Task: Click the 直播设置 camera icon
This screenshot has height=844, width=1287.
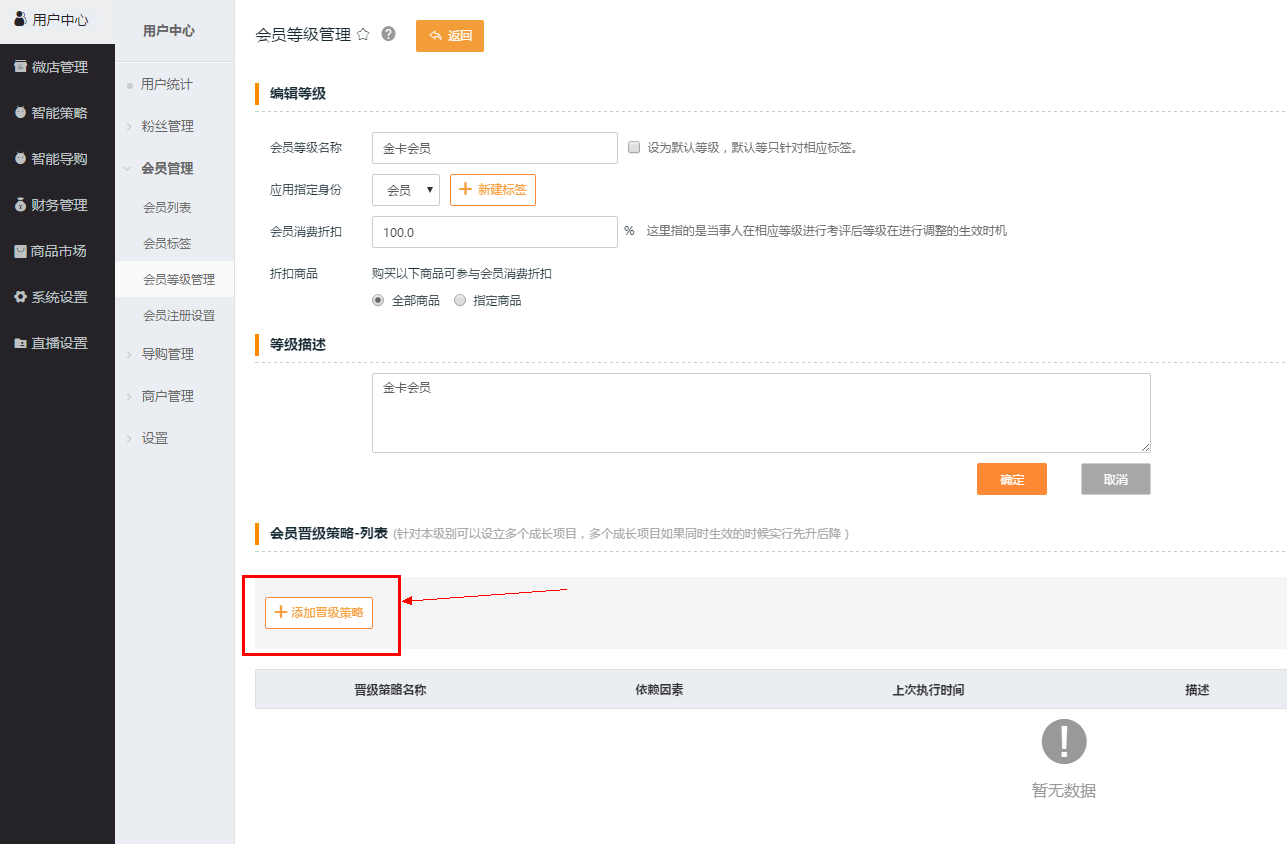Action: 20,343
